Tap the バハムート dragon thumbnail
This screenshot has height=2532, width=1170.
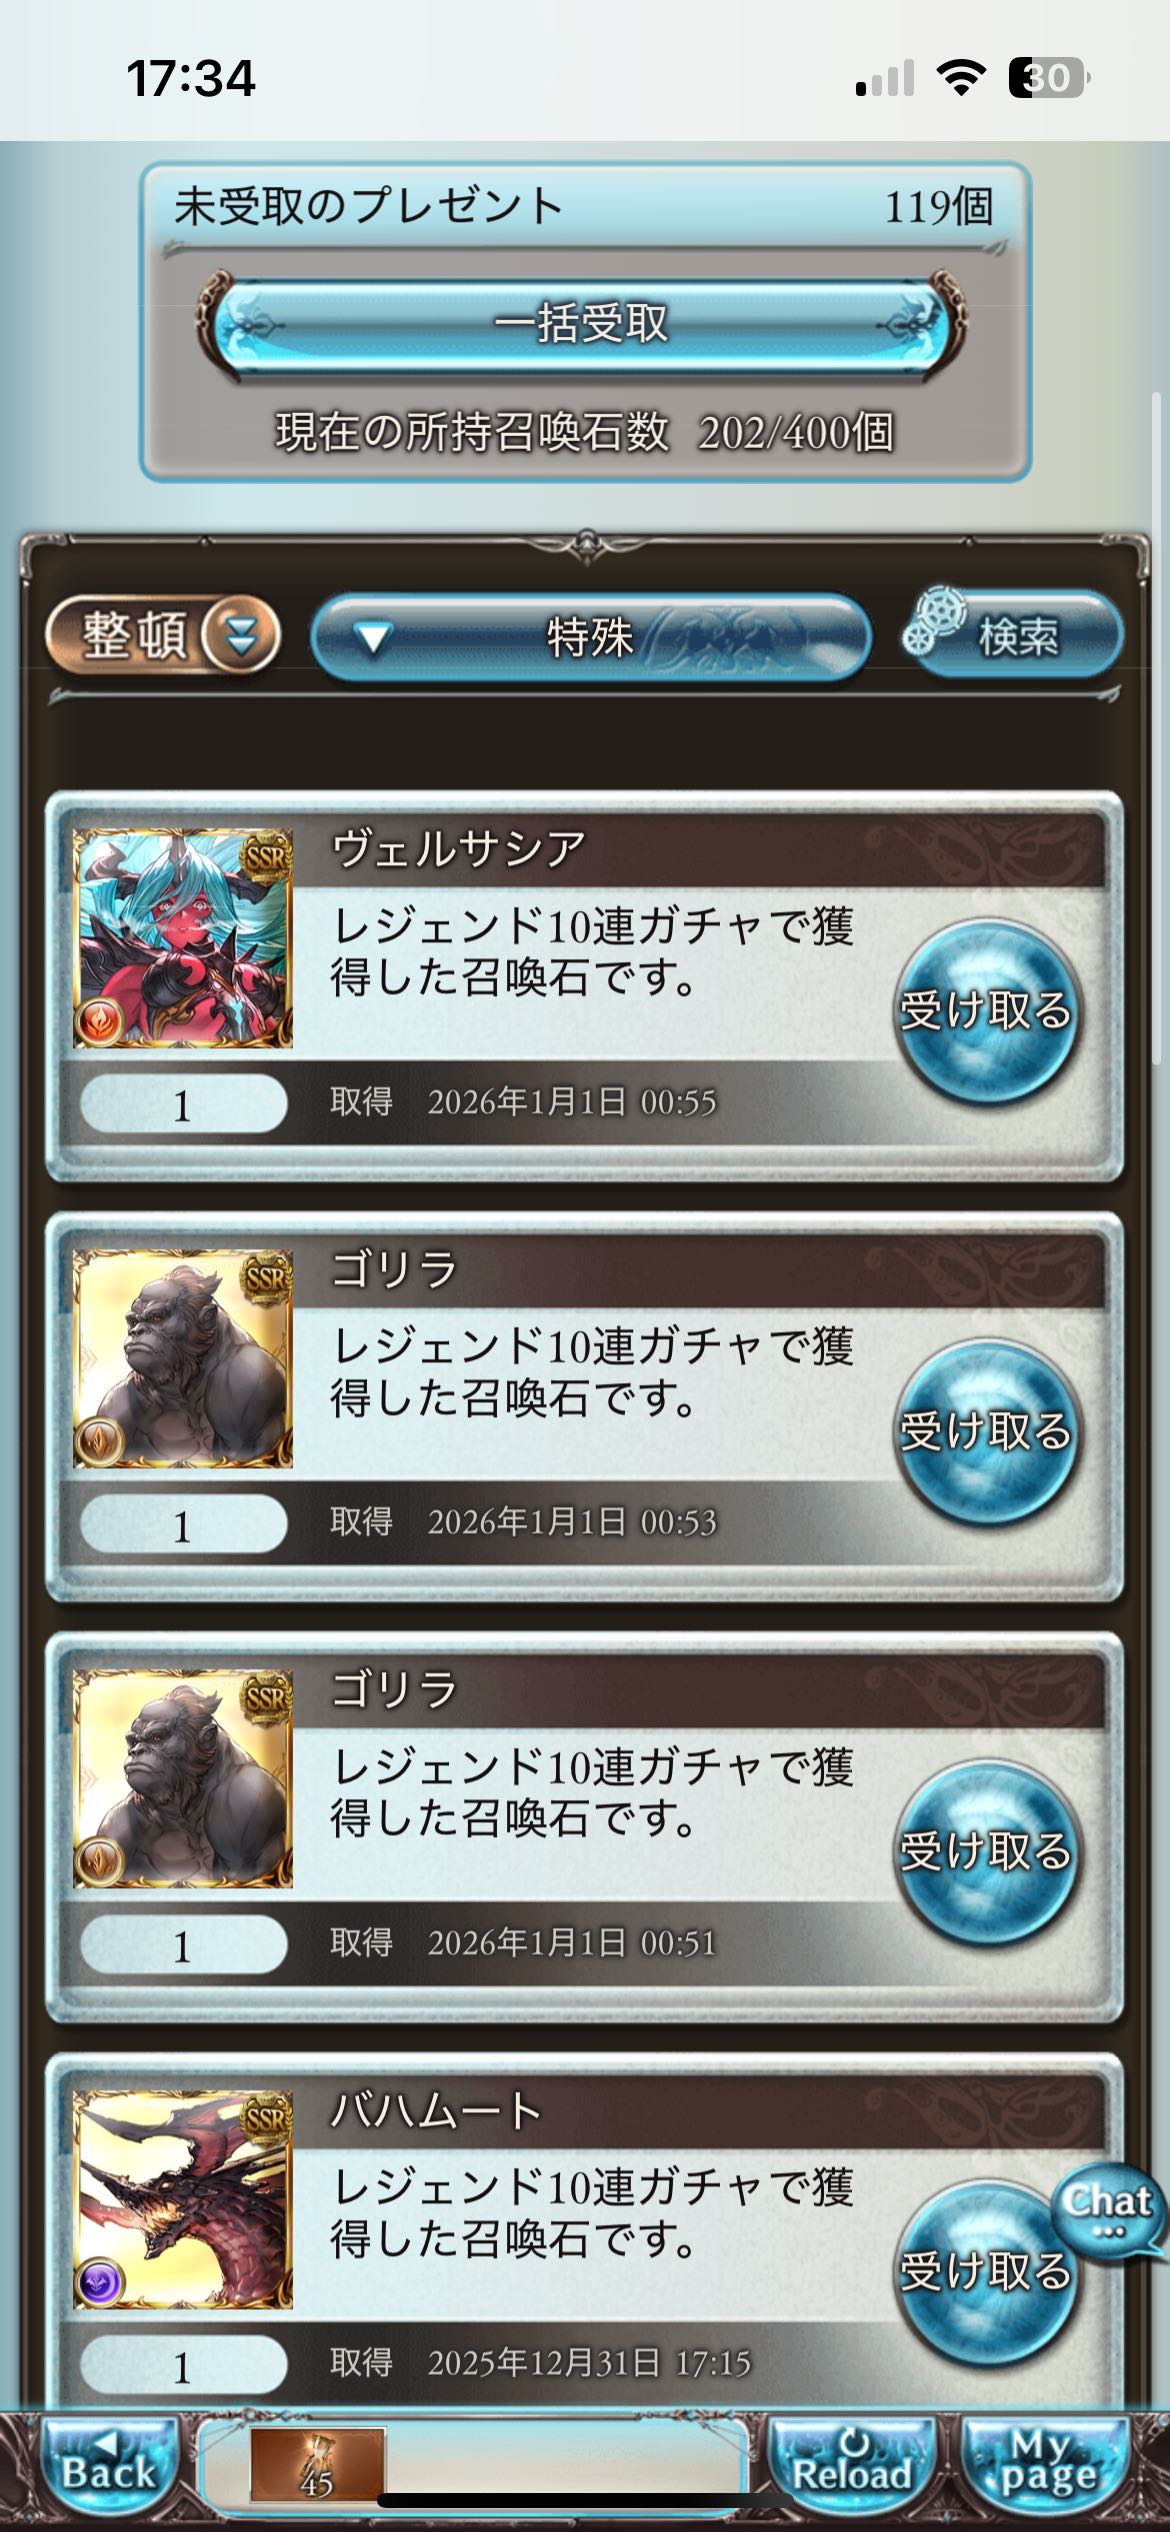click(183, 2199)
